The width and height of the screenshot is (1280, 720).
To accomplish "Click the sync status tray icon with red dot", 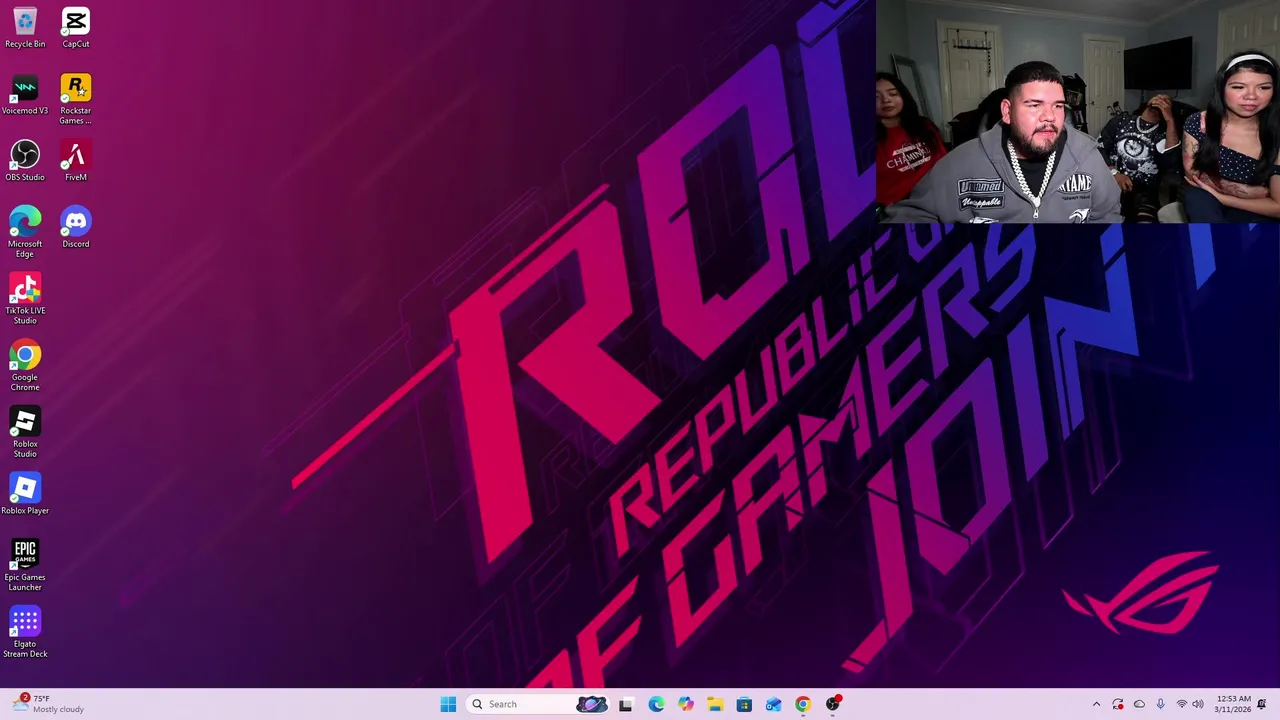I will pos(1118,704).
